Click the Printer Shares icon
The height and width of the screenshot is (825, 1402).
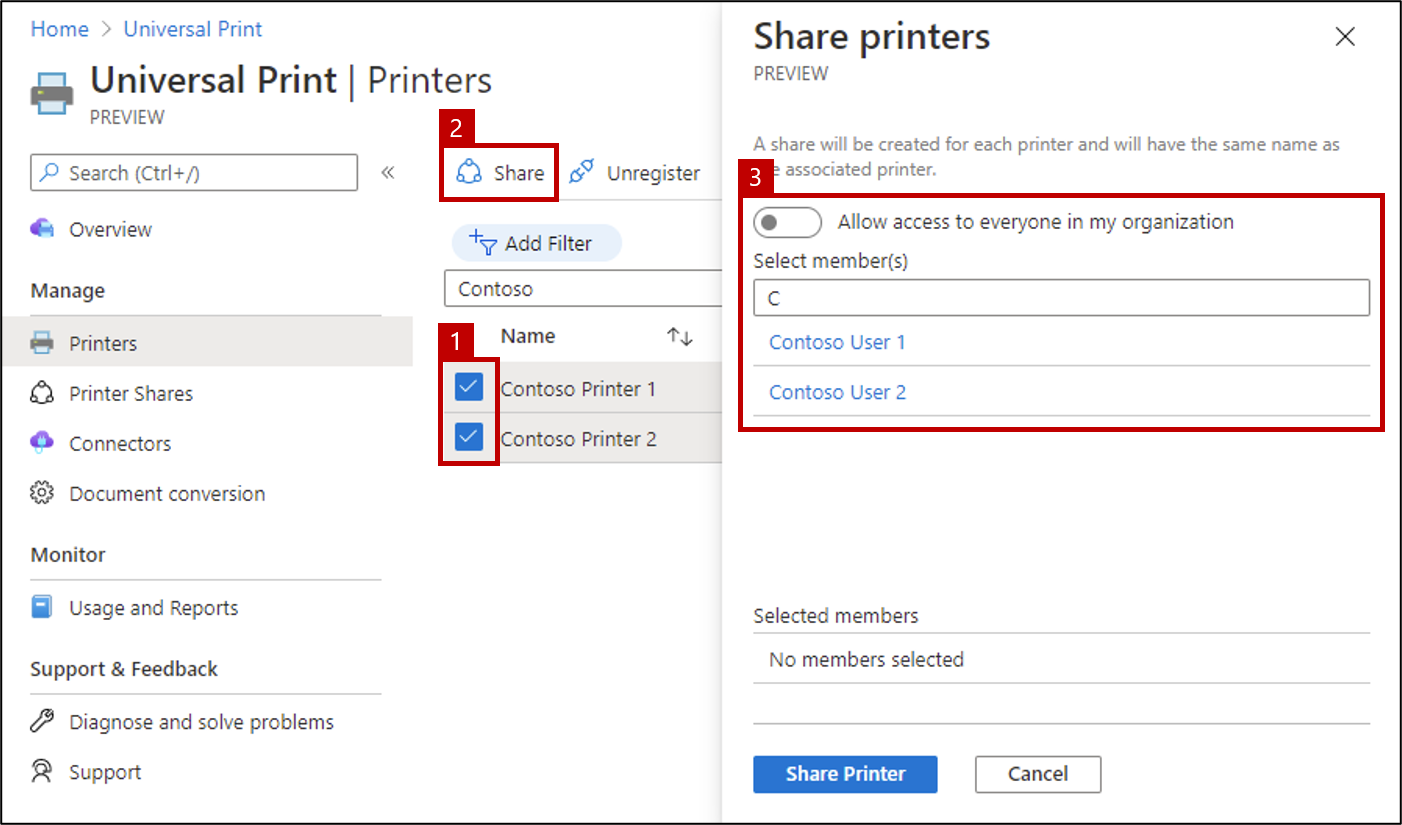tap(42, 393)
